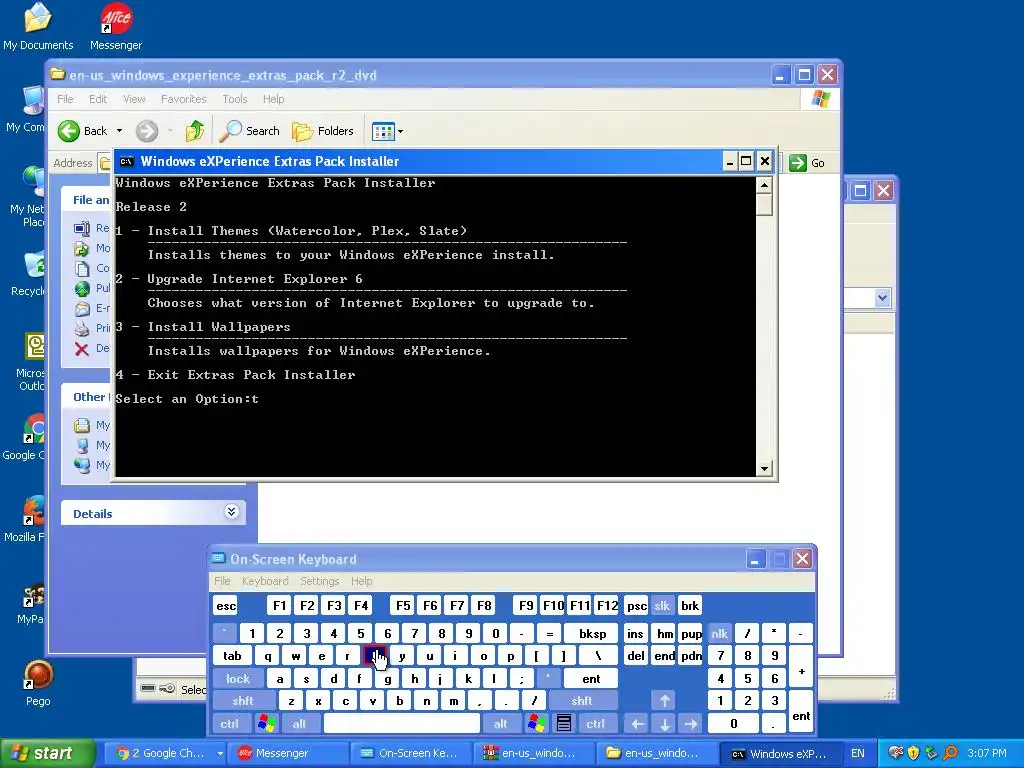Click the Up folder icon in Explorer
Image resolution: width=1024 pixels, height=768 pixels.
(195, 131)
